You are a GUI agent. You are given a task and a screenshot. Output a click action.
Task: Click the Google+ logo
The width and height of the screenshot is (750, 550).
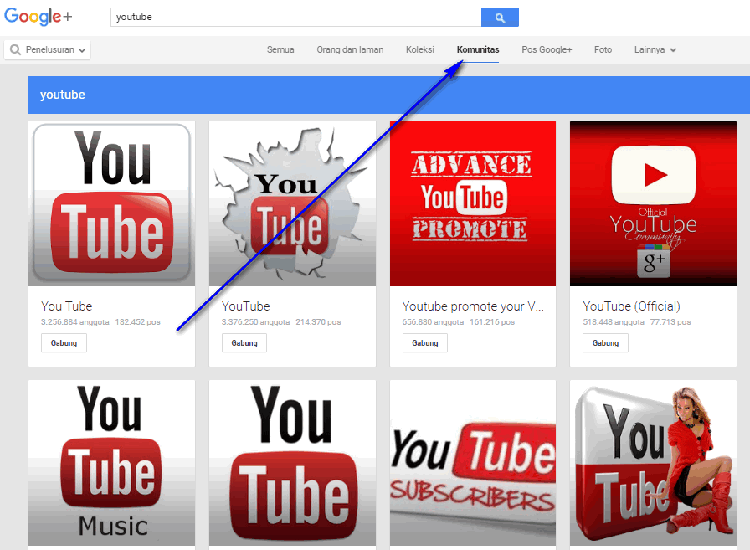click(x=38, y=16)
